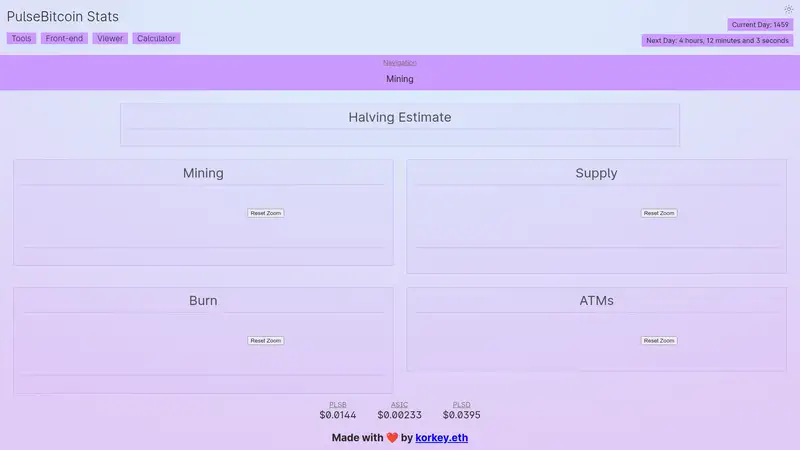
Task: Open the Viewer menu item
Action: (110, 38)
